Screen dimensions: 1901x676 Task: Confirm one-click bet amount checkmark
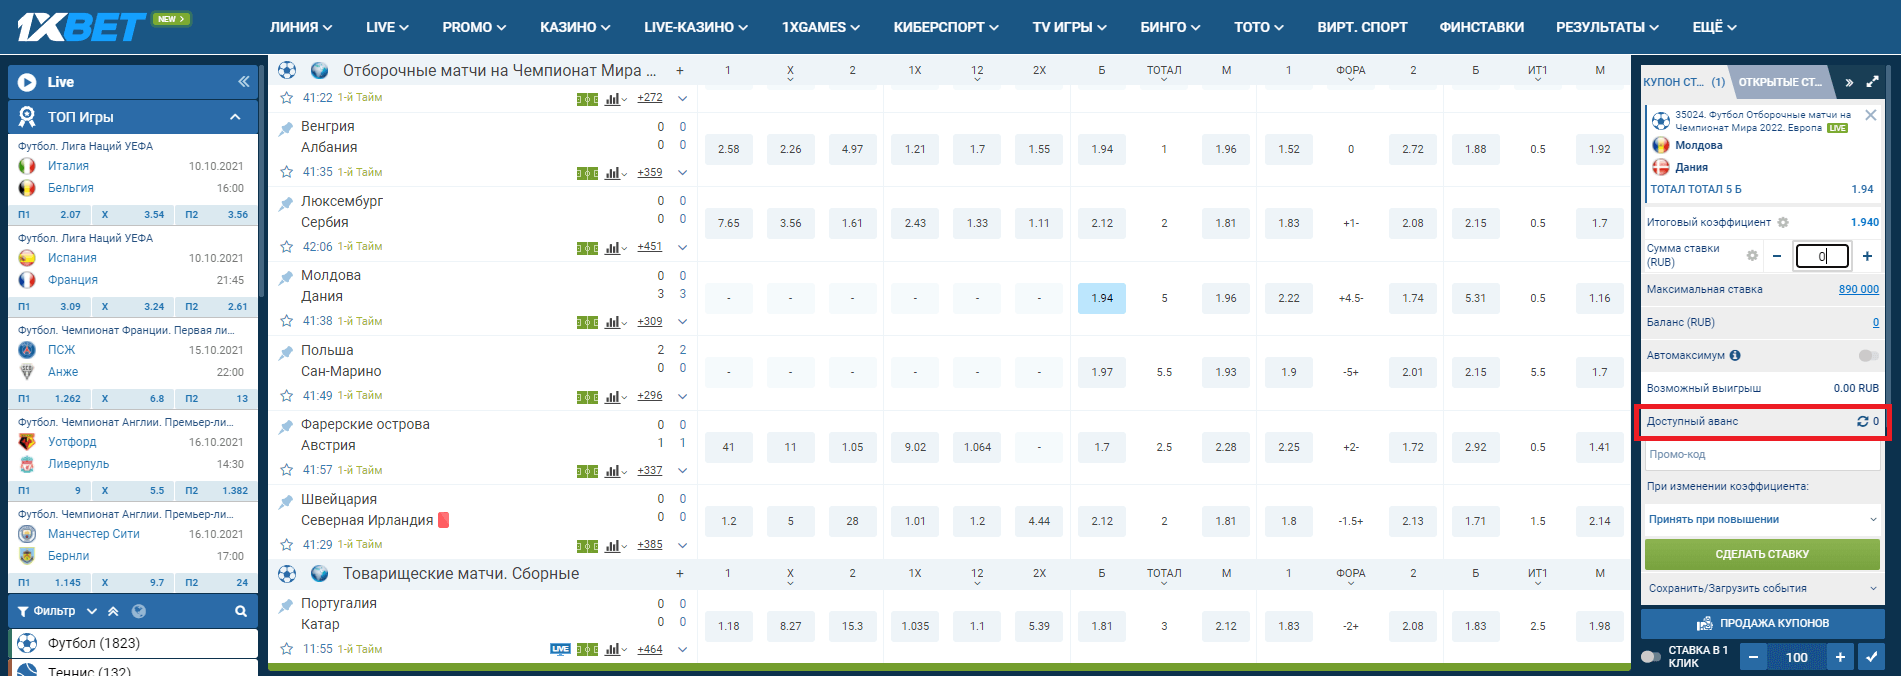(1871, 657)
